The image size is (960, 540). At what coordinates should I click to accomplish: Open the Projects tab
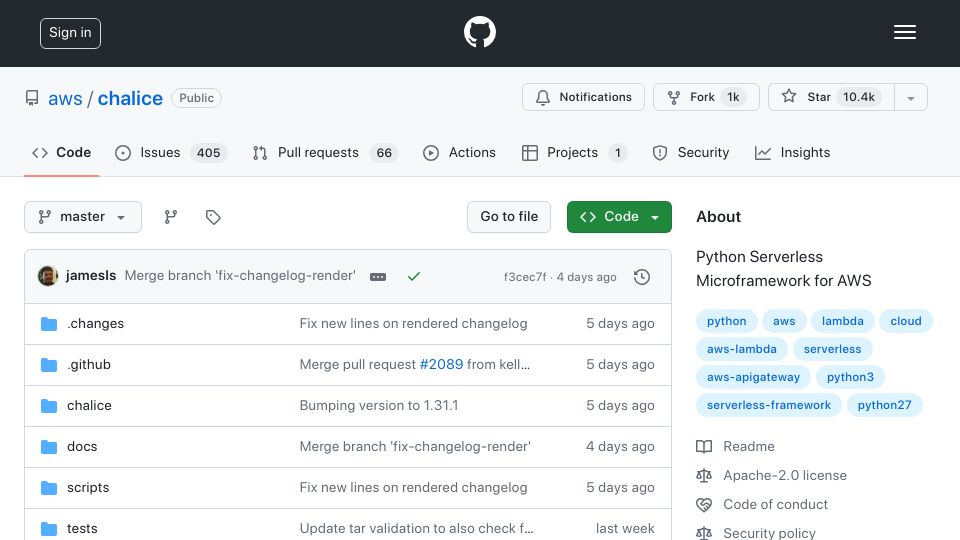574,152
